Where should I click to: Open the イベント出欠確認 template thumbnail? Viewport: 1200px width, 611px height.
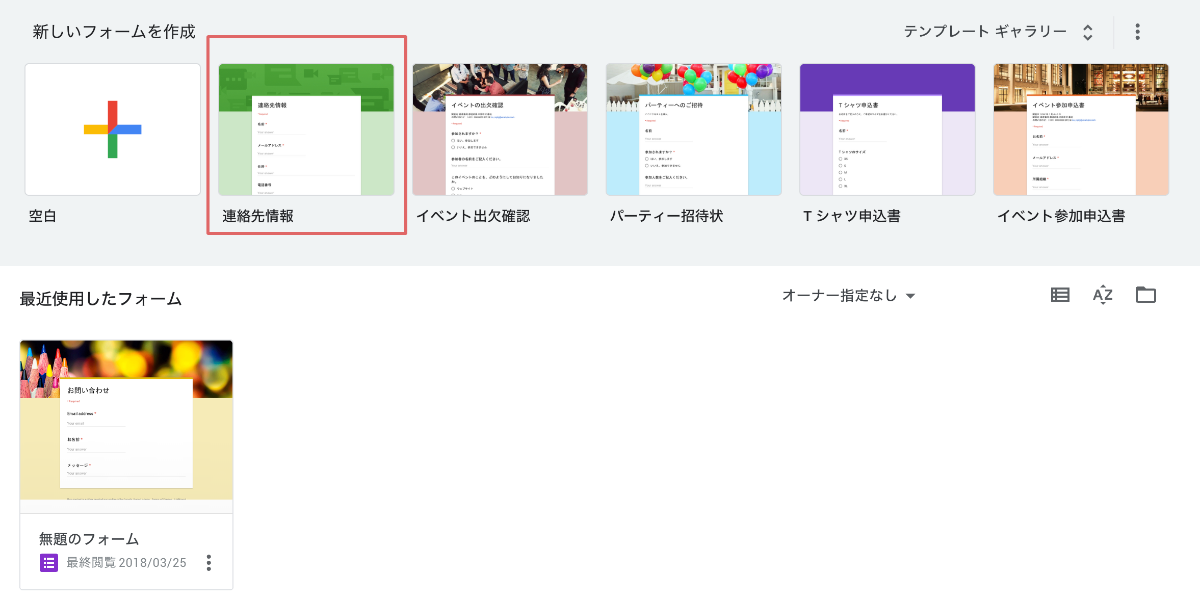(500, 130)
